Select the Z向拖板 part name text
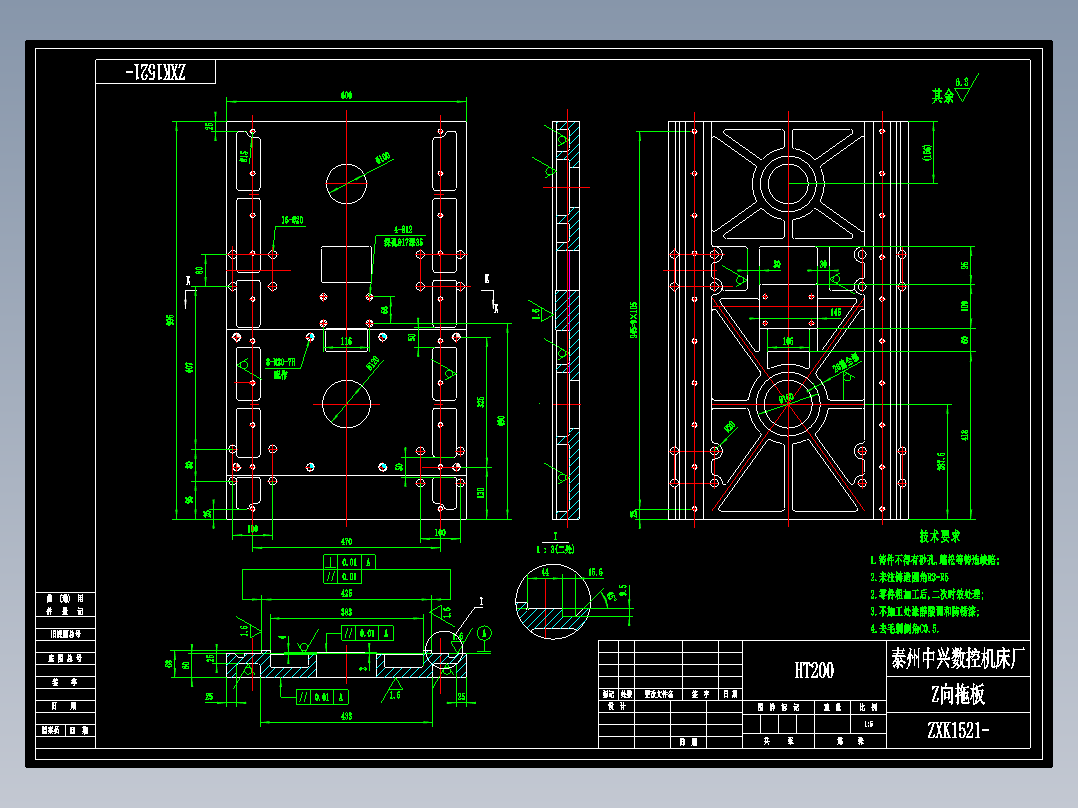1078x808 pixels. (x=958, y=695)
